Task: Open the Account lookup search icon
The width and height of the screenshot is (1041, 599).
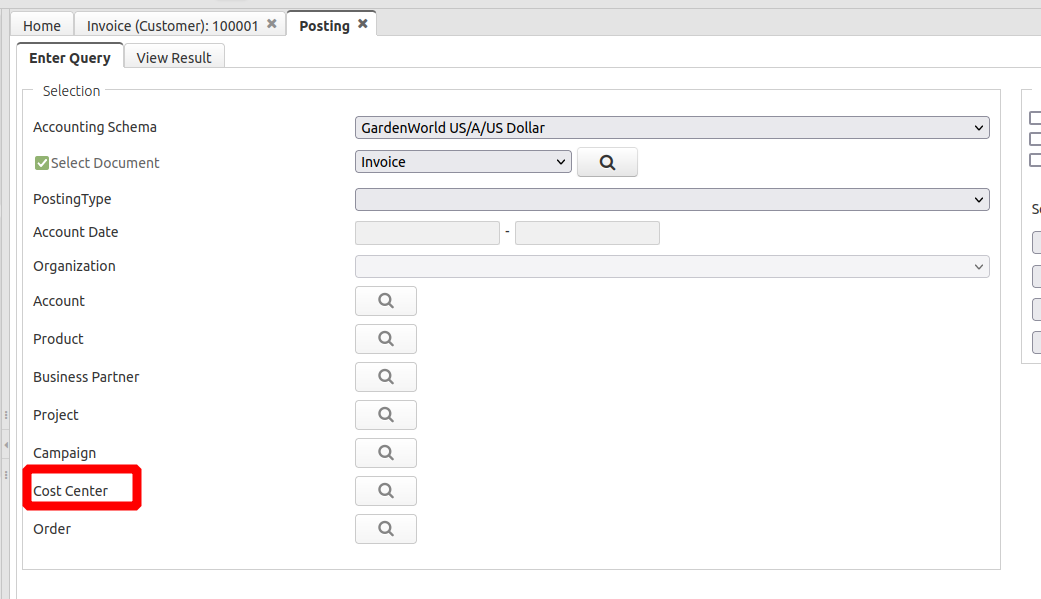Action: click(385, 301)
